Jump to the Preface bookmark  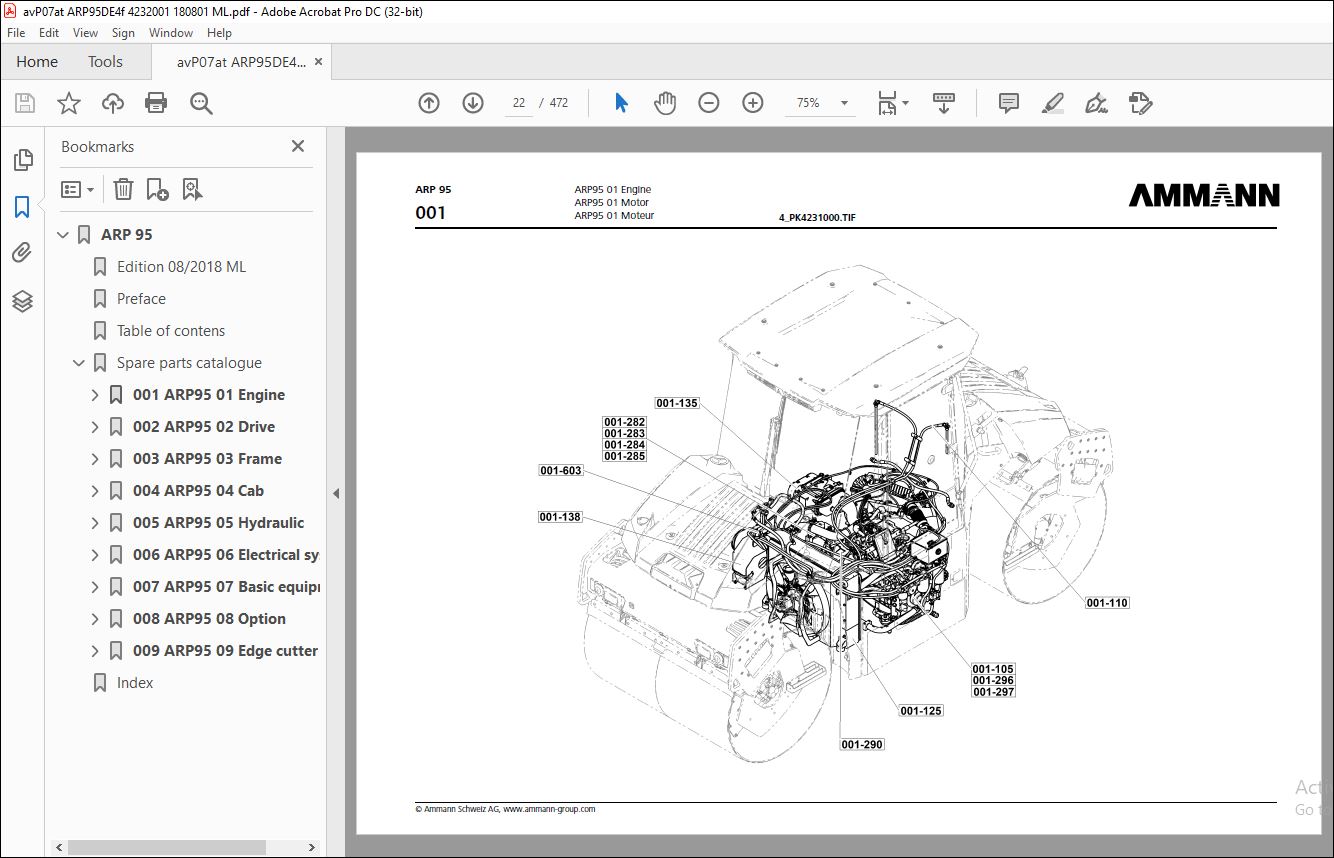141,299
